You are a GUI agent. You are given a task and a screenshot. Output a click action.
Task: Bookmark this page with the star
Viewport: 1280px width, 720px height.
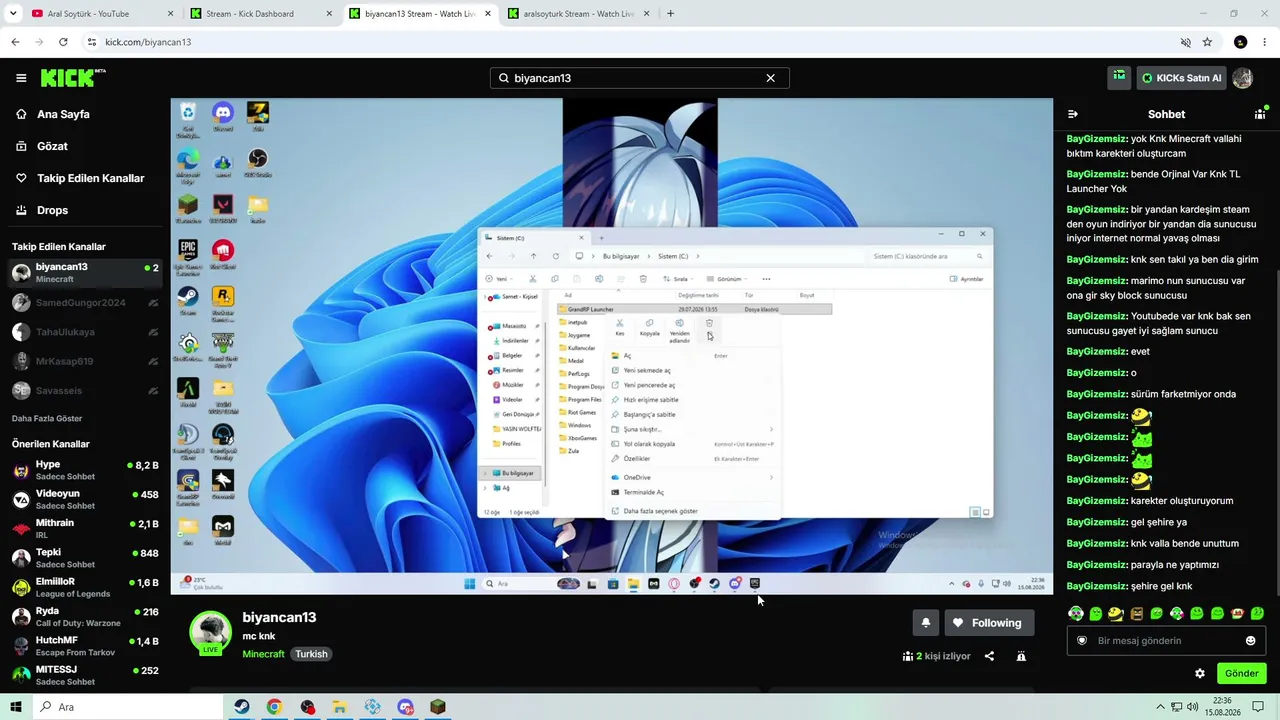[1207, 42]
